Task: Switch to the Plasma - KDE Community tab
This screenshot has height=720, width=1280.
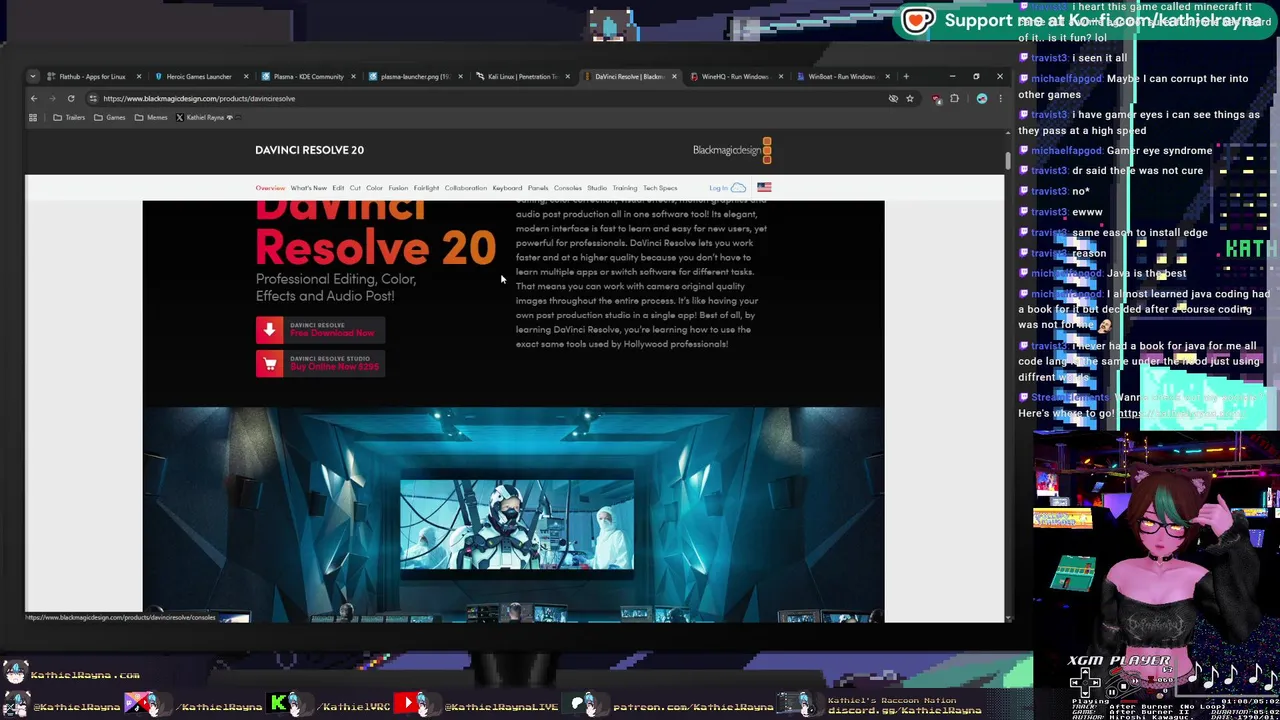Action: (x=307, y=76)
